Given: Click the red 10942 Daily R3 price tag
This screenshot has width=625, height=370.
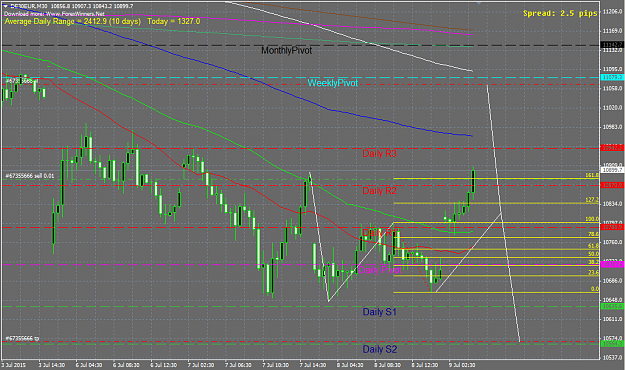Looking at the screenshot, I should [612, 148].
